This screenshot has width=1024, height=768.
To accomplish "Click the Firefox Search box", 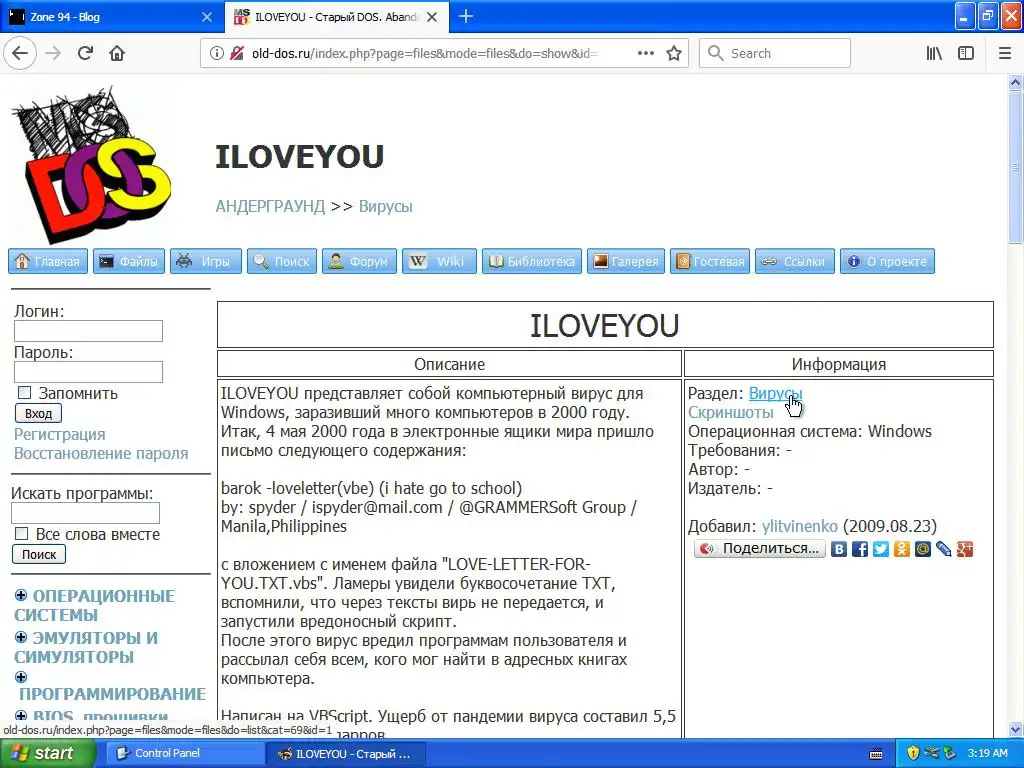I will click(x=775, y=54).
